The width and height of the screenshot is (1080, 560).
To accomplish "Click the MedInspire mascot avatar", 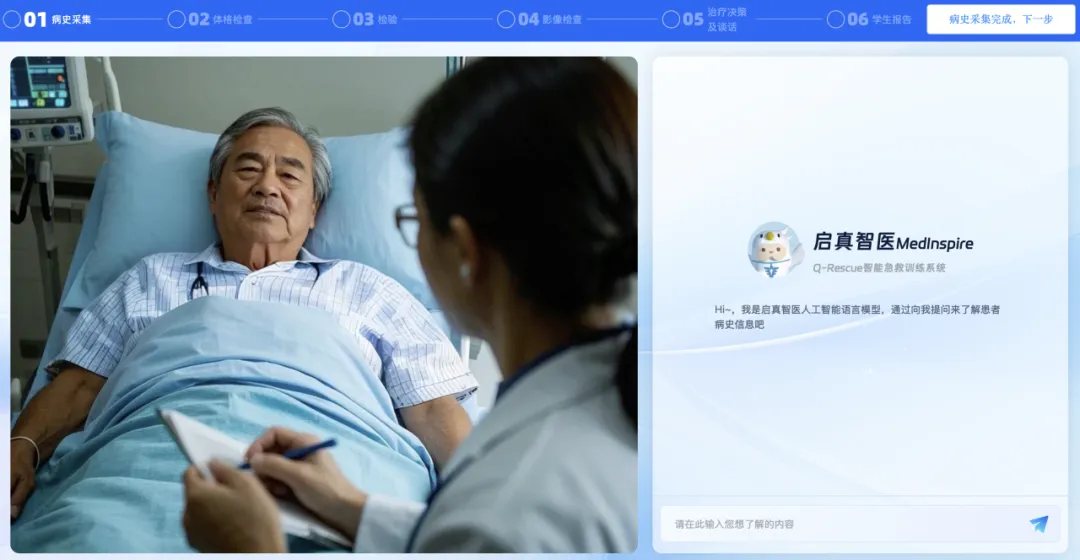I will pyautogui.click(x=775, y=249).
